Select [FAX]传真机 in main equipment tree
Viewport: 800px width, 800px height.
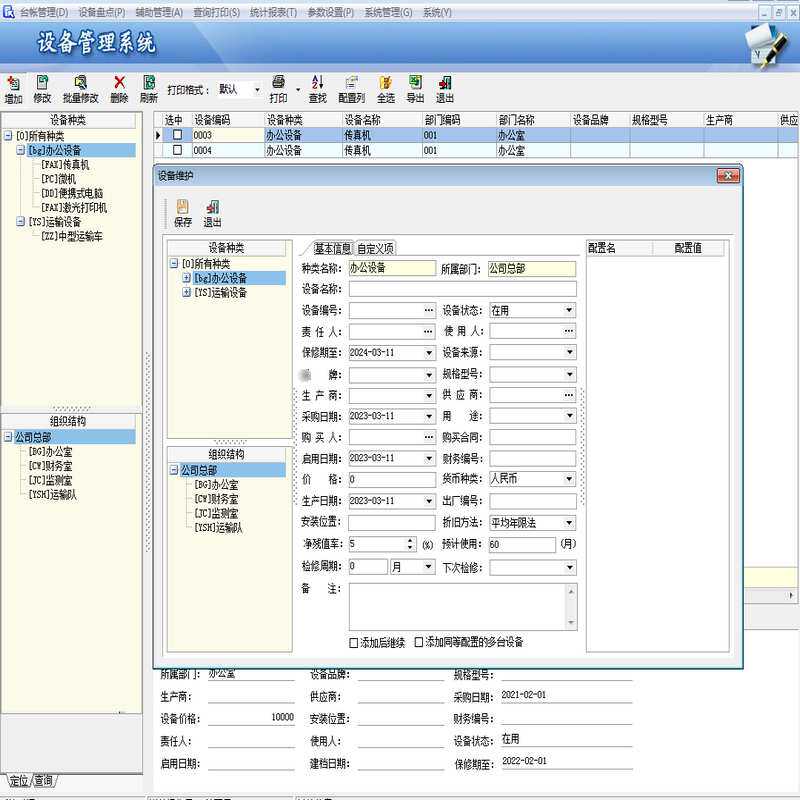65,165
